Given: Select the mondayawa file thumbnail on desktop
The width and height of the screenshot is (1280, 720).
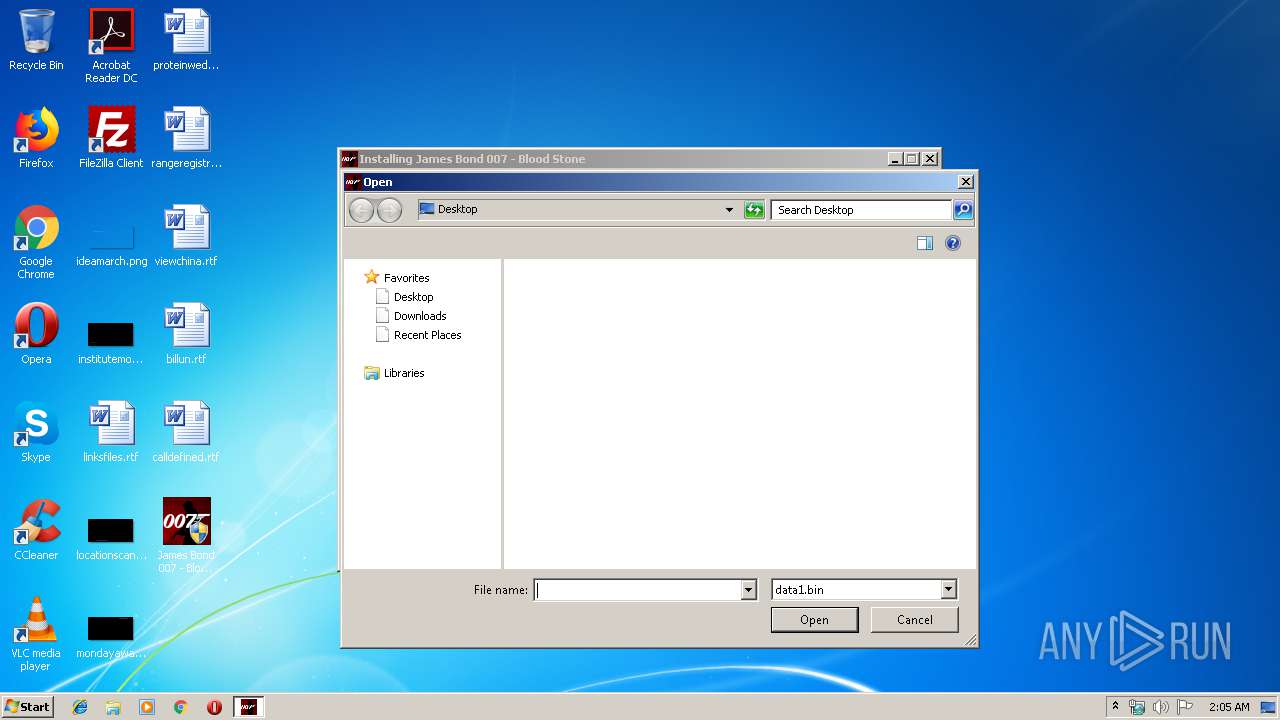Looking at the screenshot, I should tap(111, 637).
